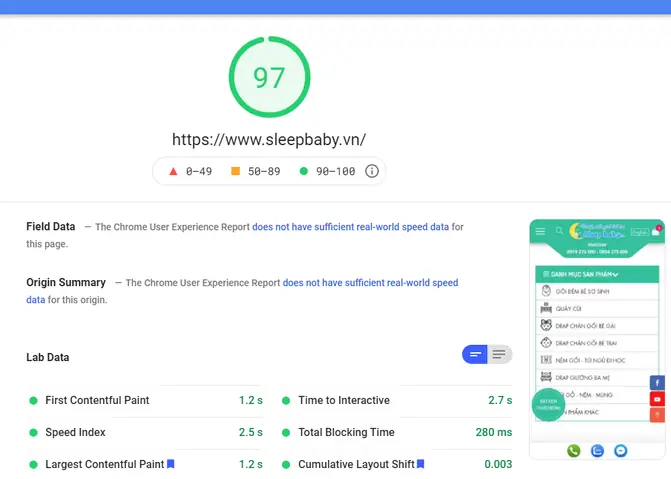Open Field Data insufficient speed data link
The height and width of the screenshot is (479, 671).
(350, 227)
